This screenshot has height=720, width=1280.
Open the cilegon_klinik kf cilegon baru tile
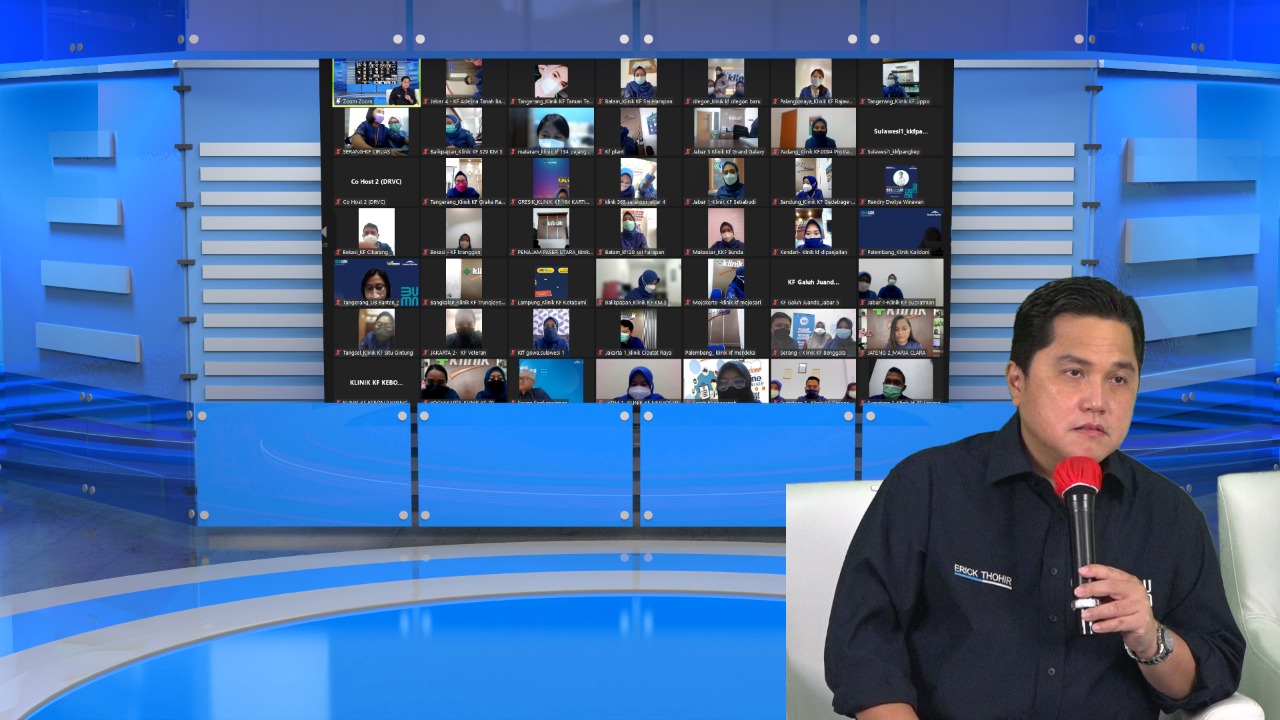click(x=726, y=82)
